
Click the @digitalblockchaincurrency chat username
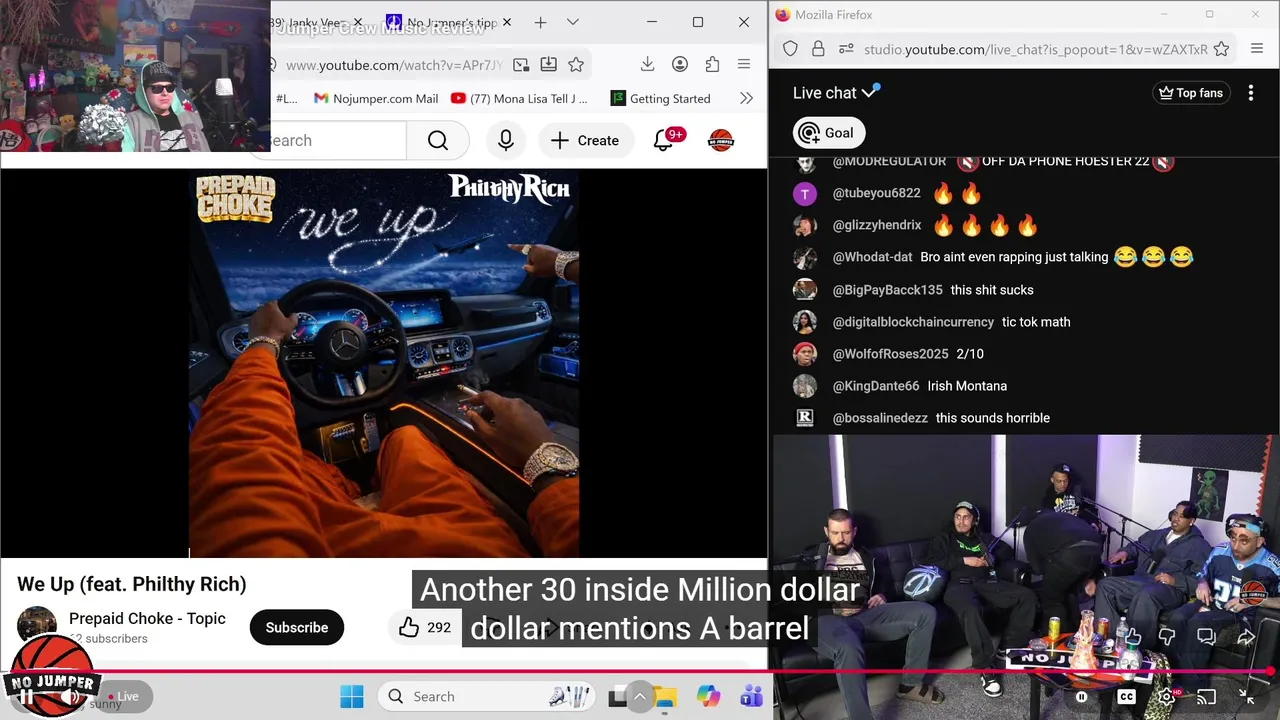point(913,322)
